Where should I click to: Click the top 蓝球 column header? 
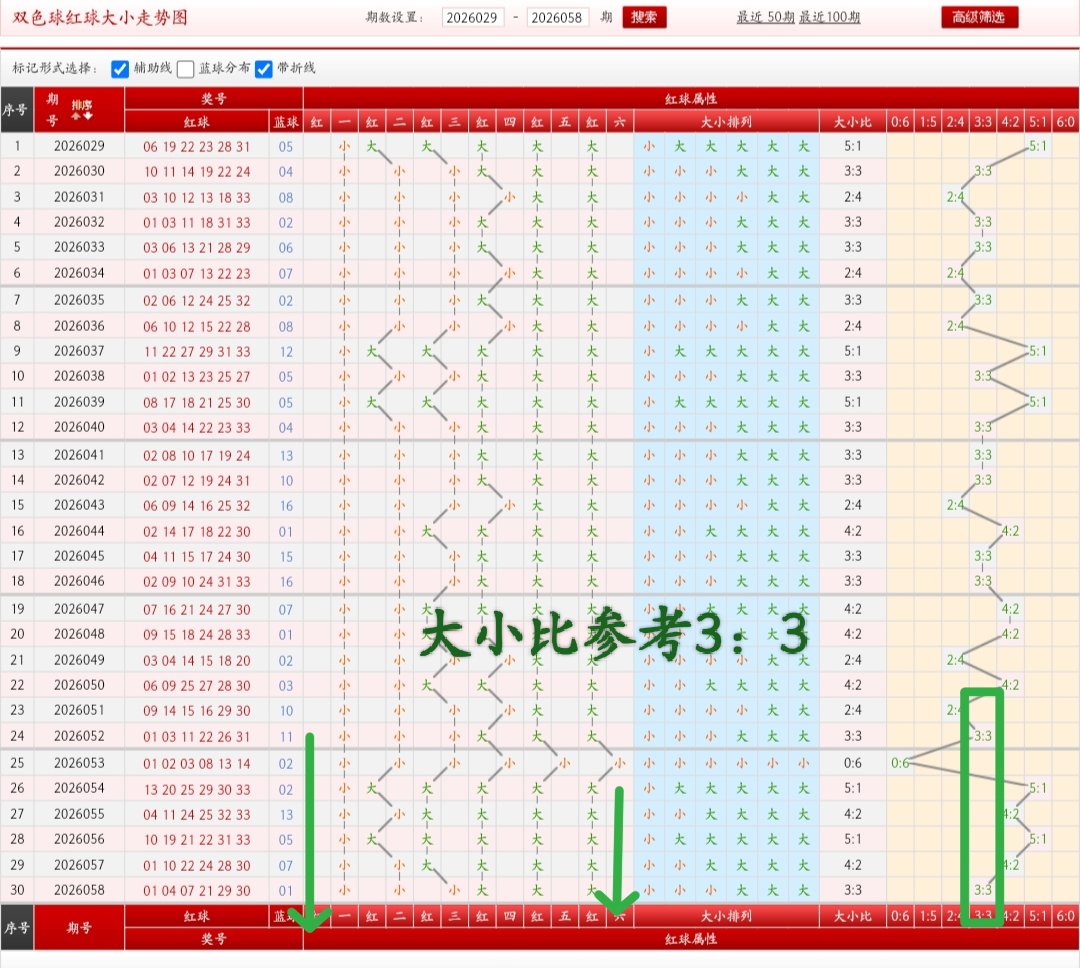click(x=286, y=122)
